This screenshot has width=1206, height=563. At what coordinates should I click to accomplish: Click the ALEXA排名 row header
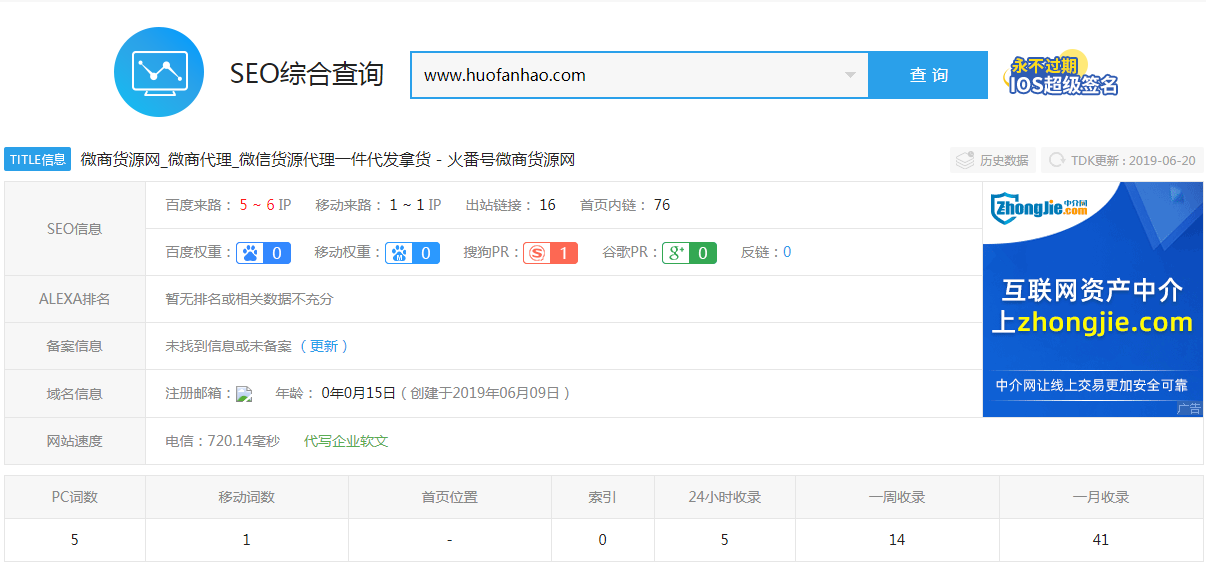(x=75, y=299)
